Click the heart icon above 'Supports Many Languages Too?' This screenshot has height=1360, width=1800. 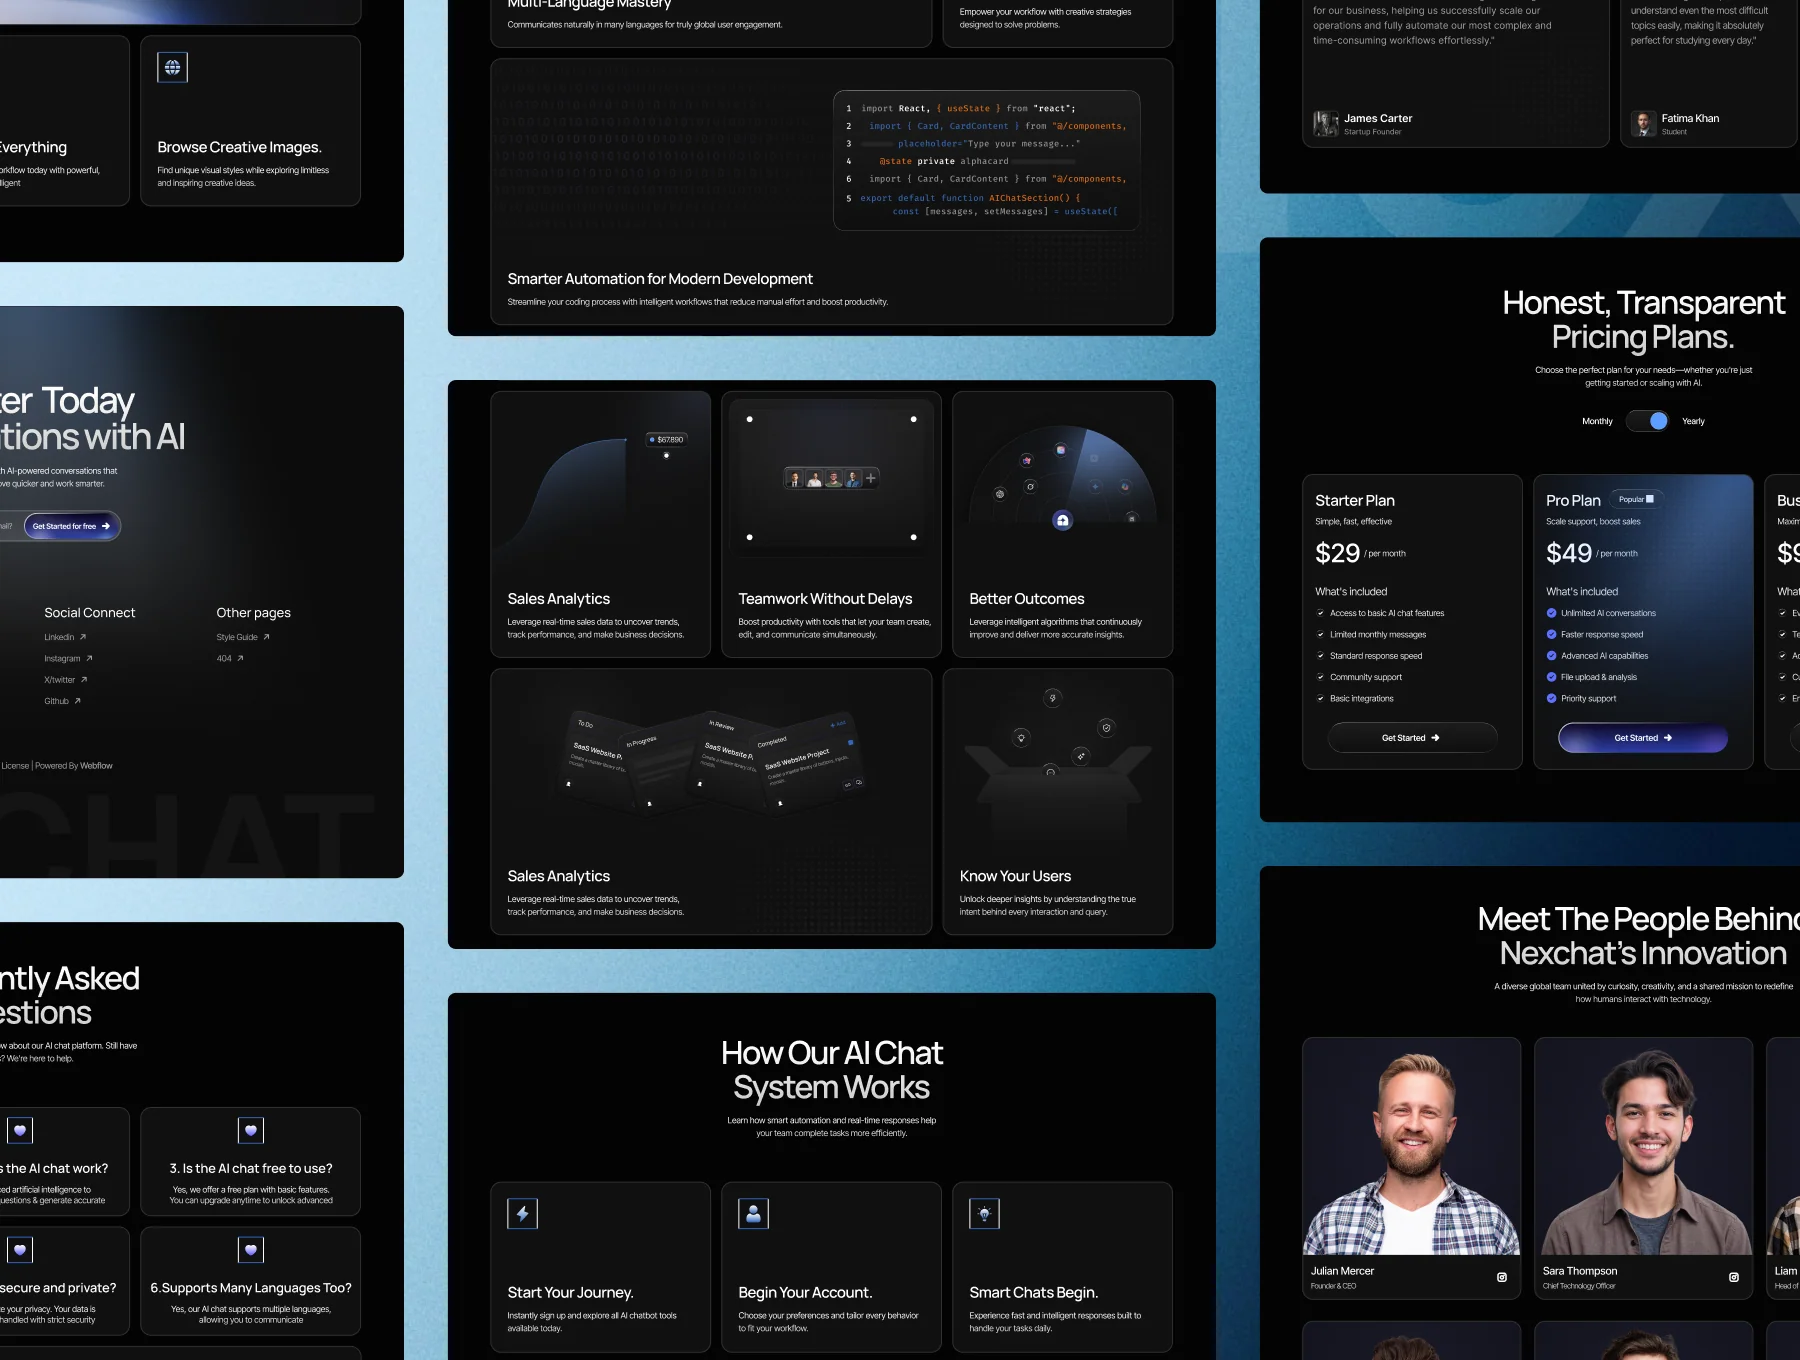coord(251,1250)
